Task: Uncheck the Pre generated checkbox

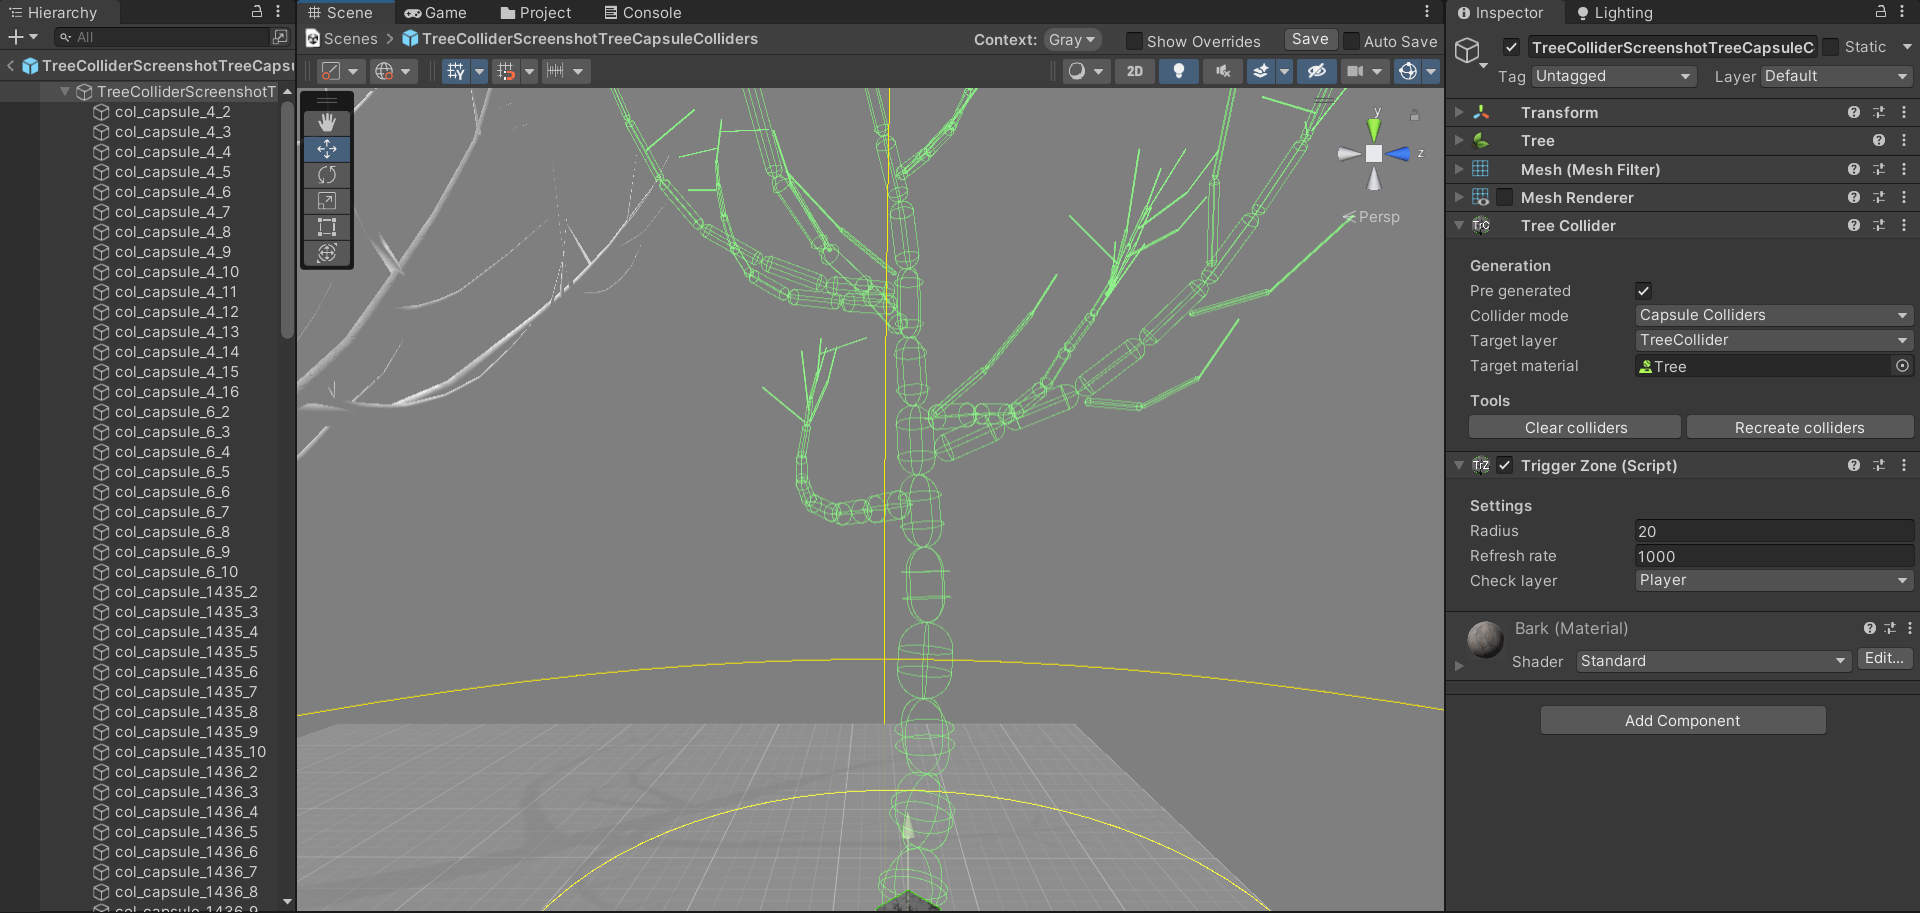Action: pos(1643,291)
